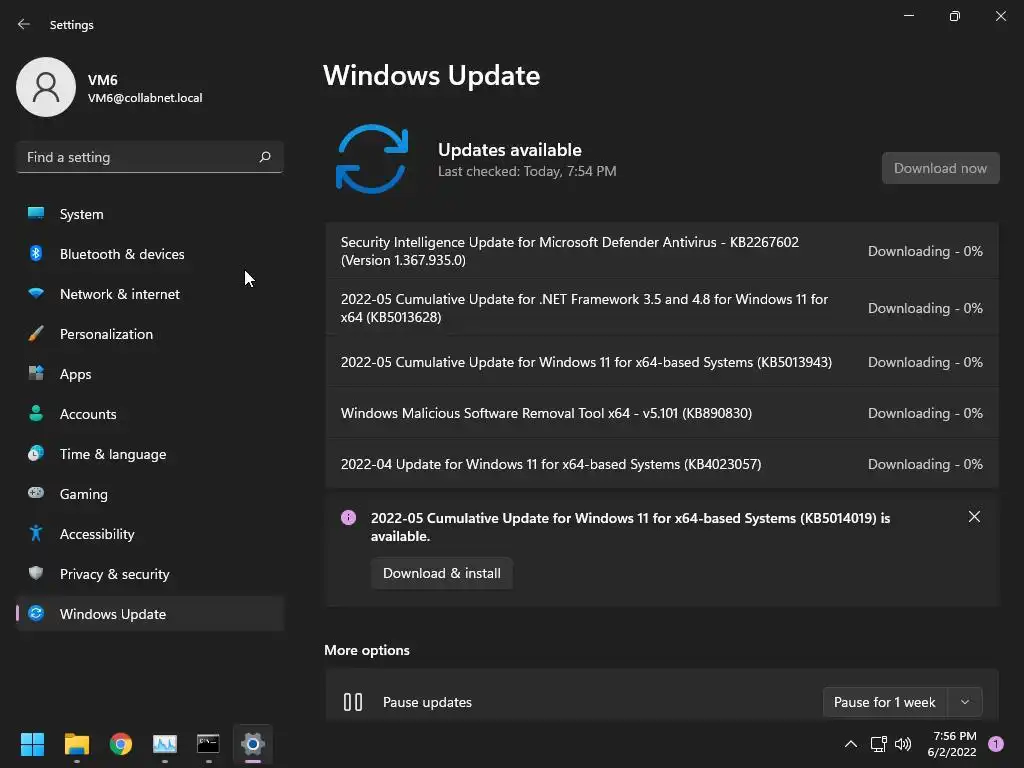The height and width of the screenshot is (768, 1024).
Task: Click the network tray icon
Action: tap(878, 744)
